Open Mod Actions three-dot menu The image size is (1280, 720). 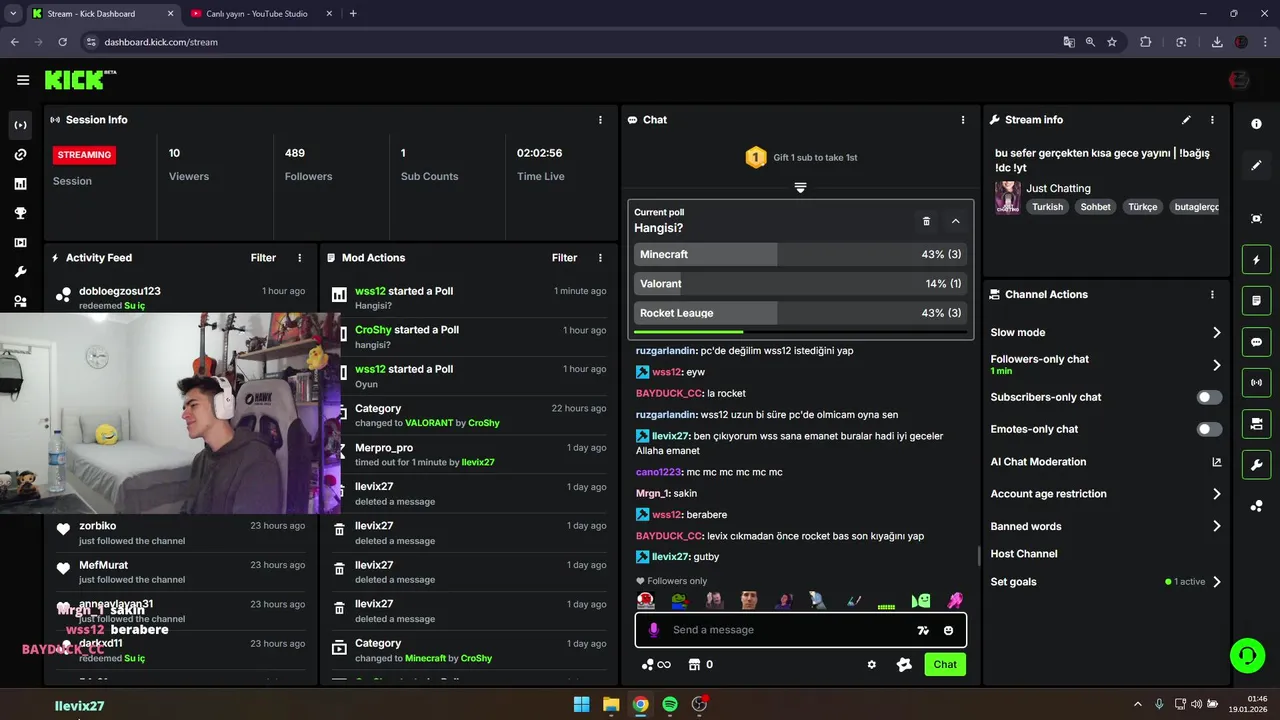pyautogui.click(x=600, y=258)
